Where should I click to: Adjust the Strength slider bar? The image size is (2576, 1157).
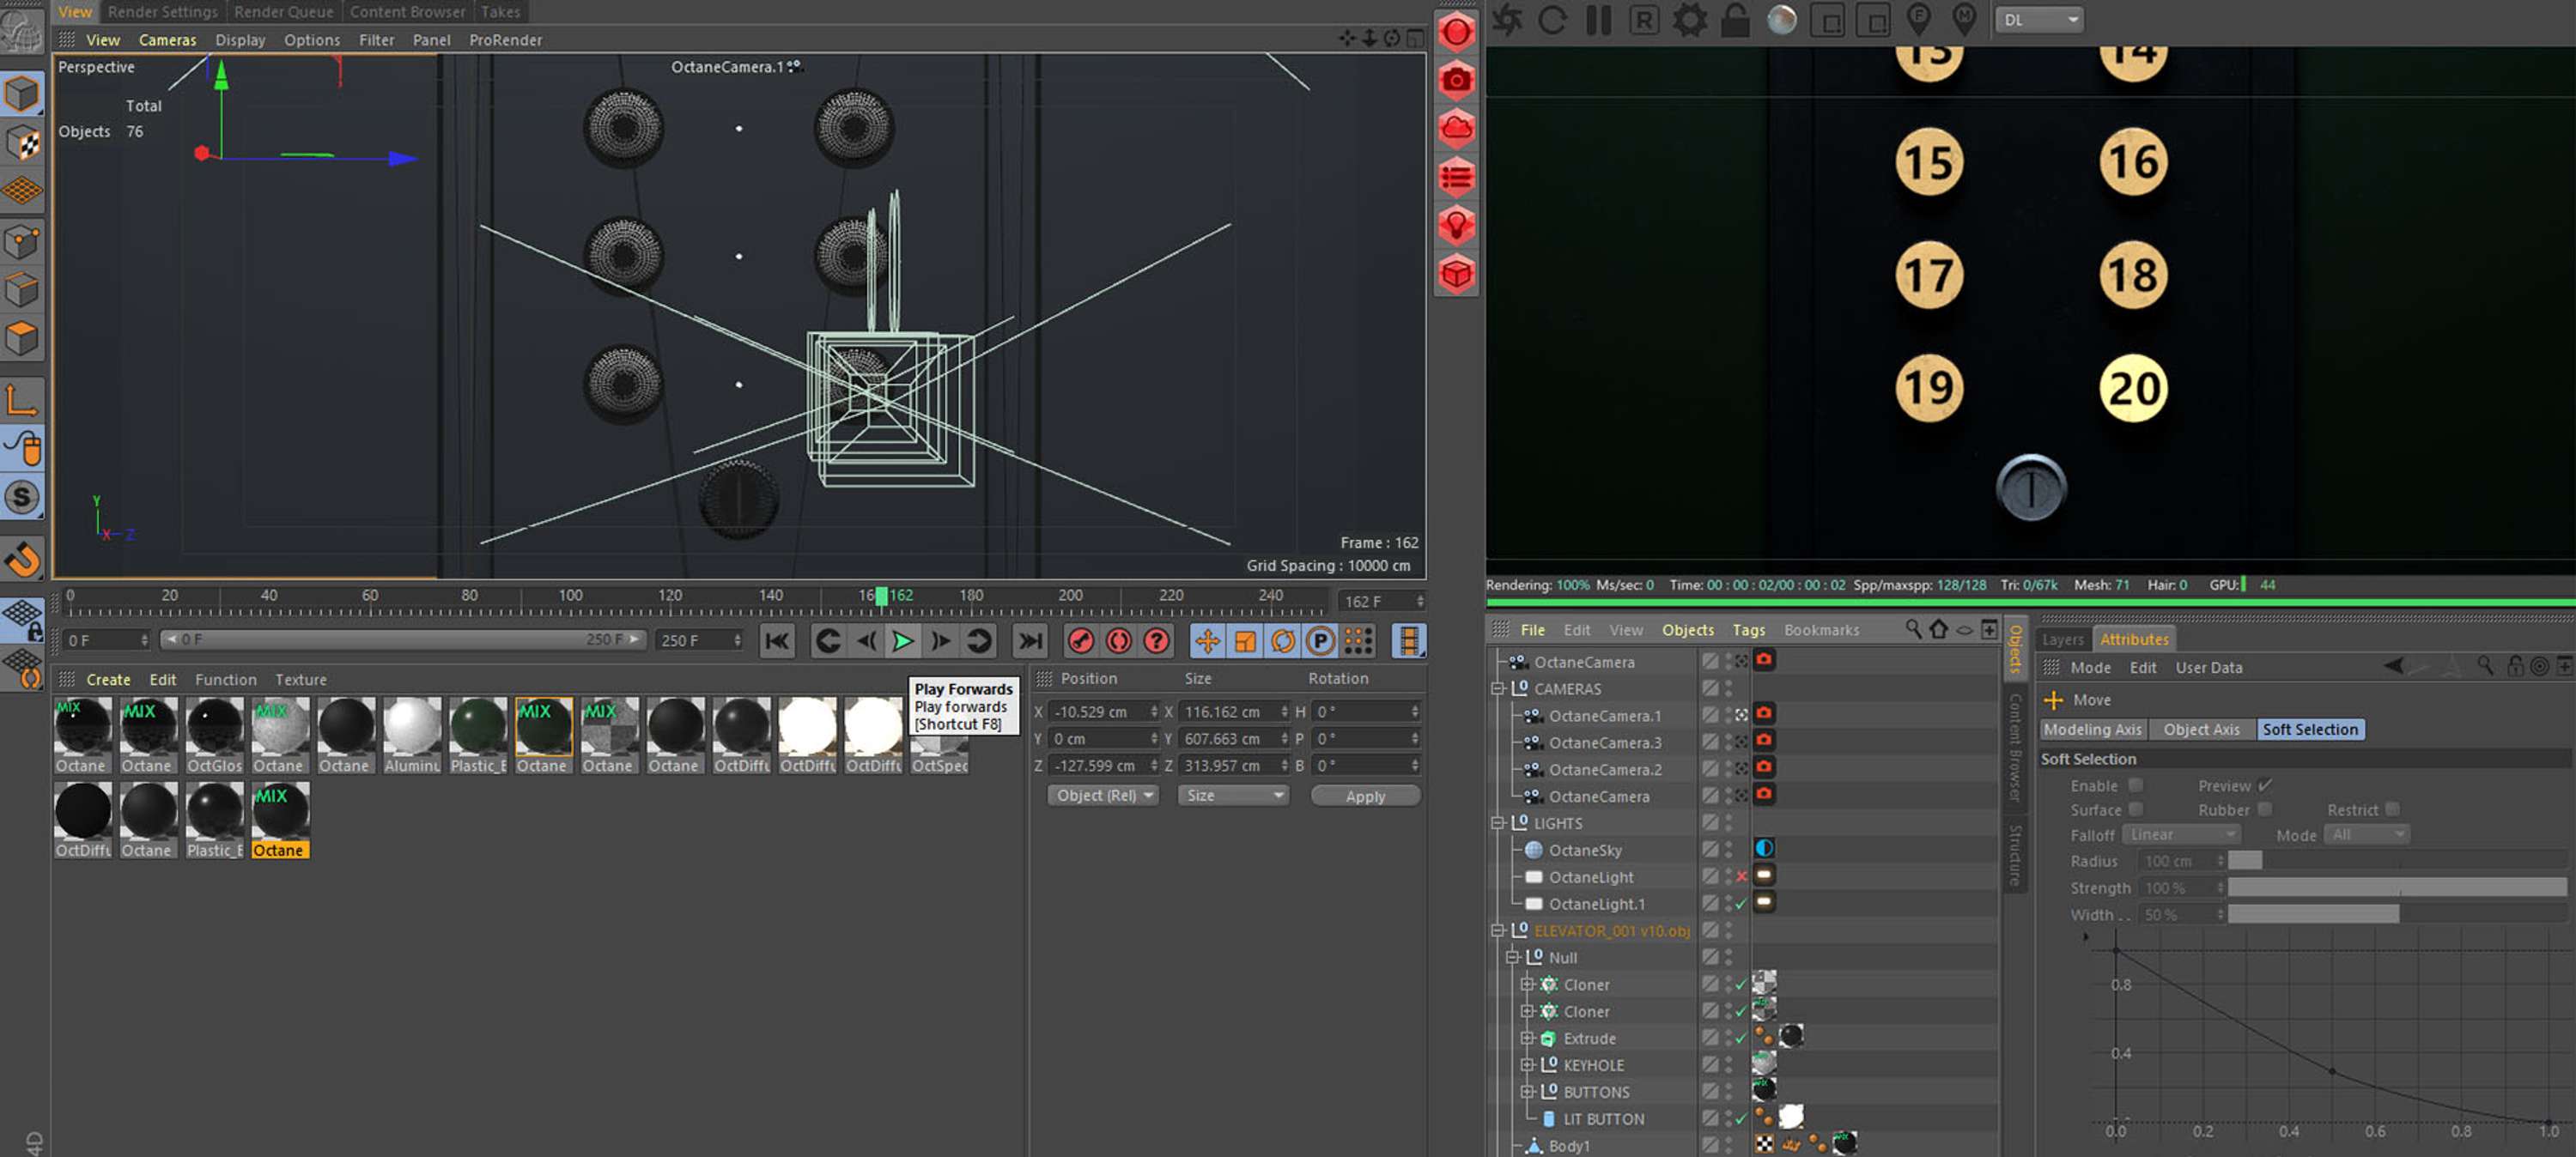tap(2396, 888)
